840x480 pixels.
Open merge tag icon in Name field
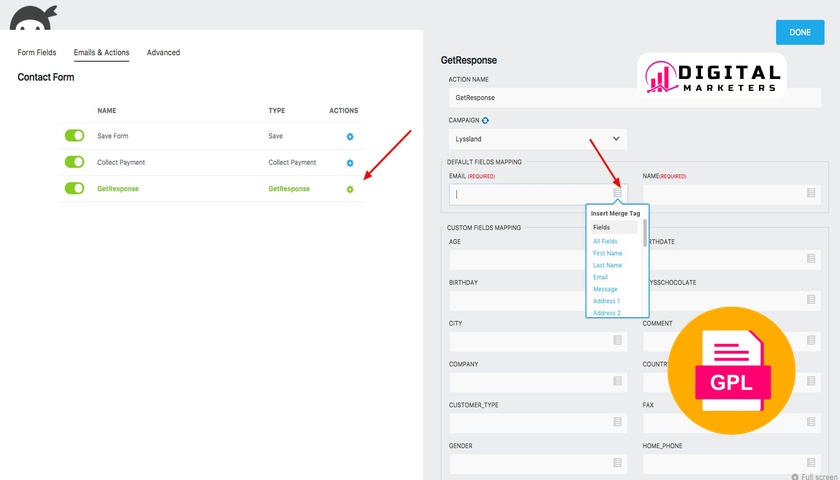coord(811,192)
